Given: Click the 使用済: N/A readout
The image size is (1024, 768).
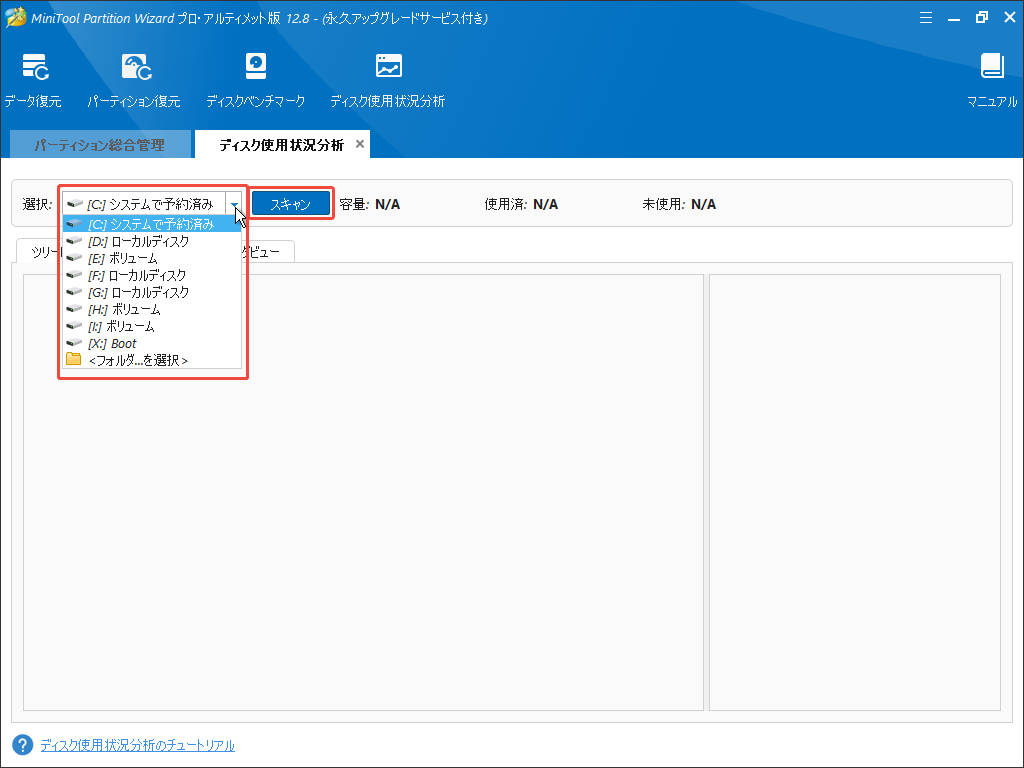Looking at the screenshot, I should 521,204.
